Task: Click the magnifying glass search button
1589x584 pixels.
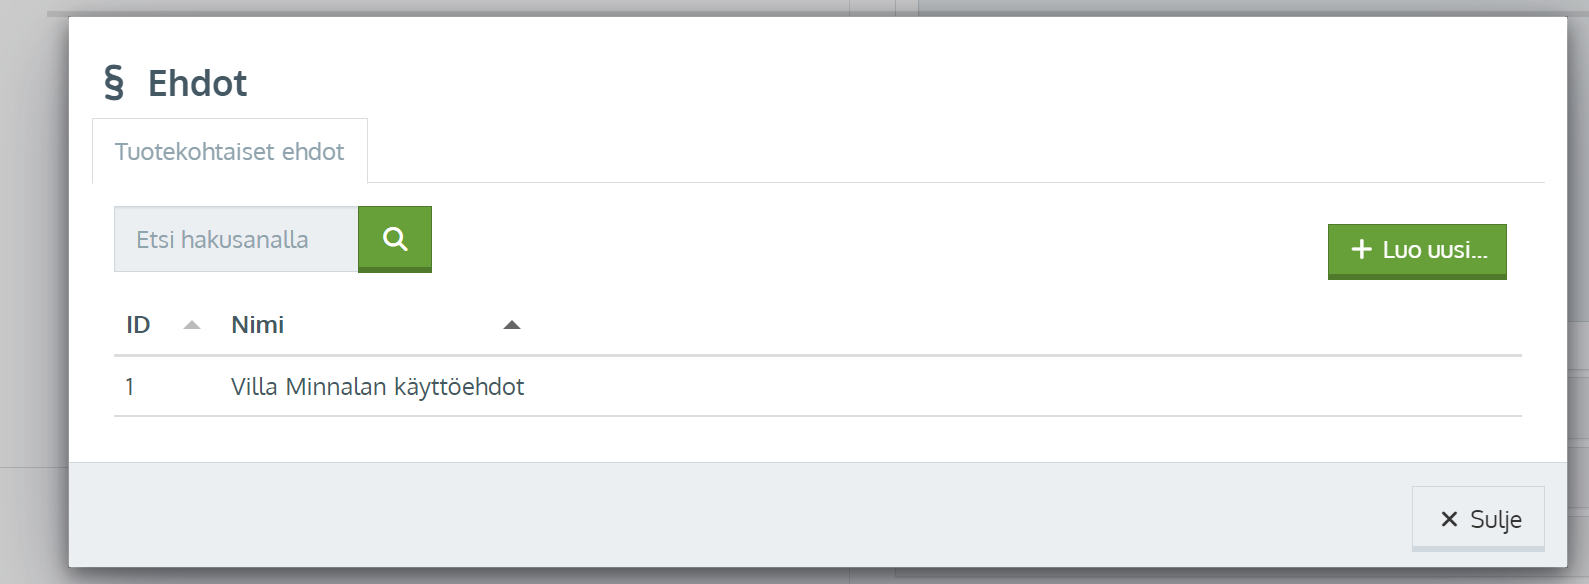Action: pyautogui.click(x=395, y=239)
